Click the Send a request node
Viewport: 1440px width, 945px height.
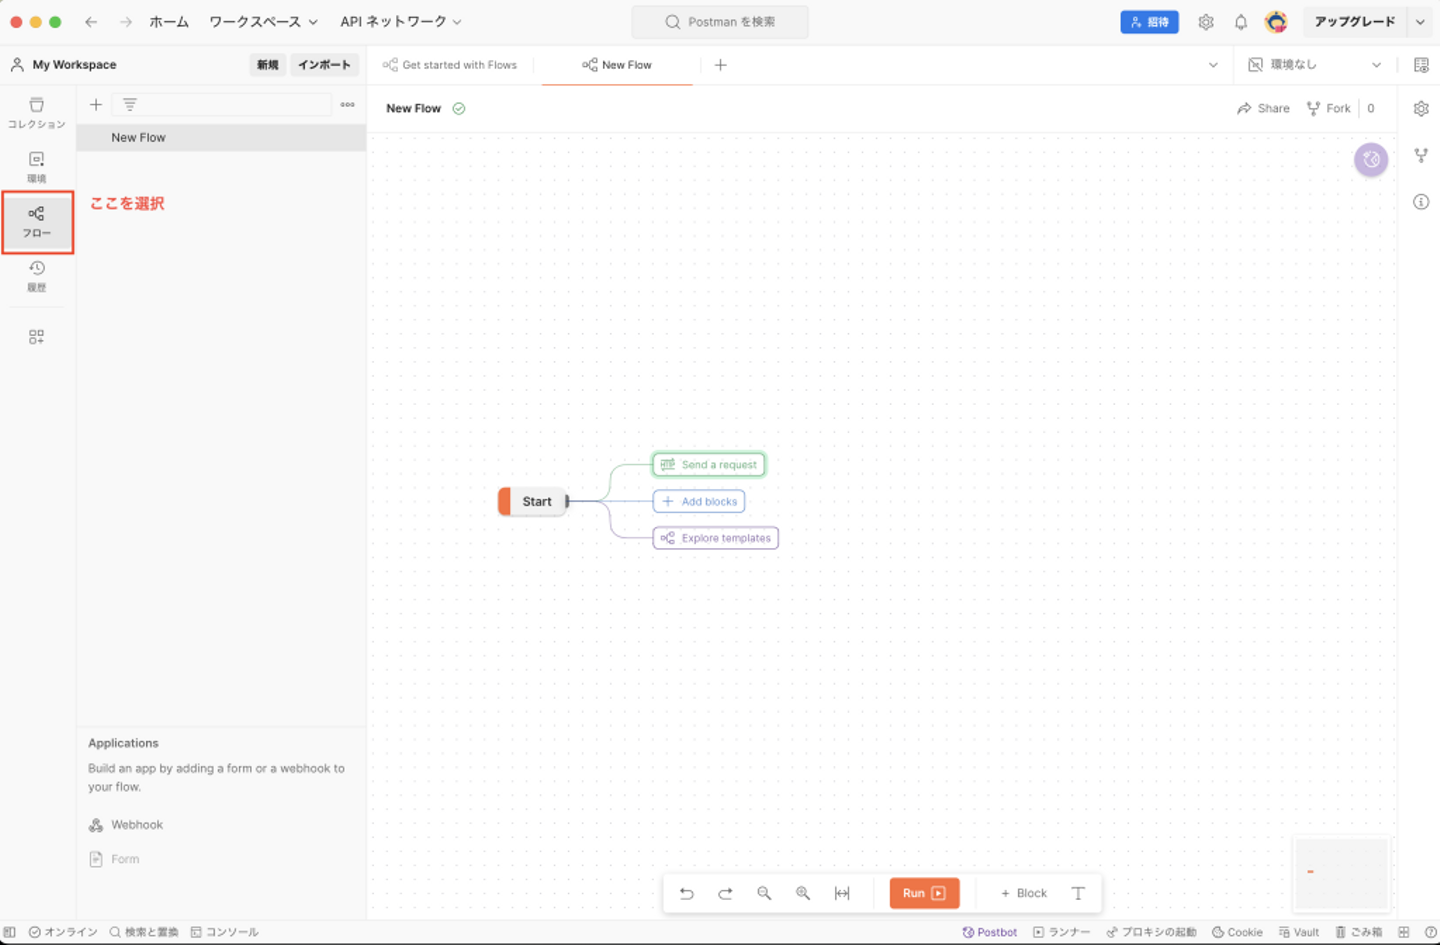click(x=709, y=465)
